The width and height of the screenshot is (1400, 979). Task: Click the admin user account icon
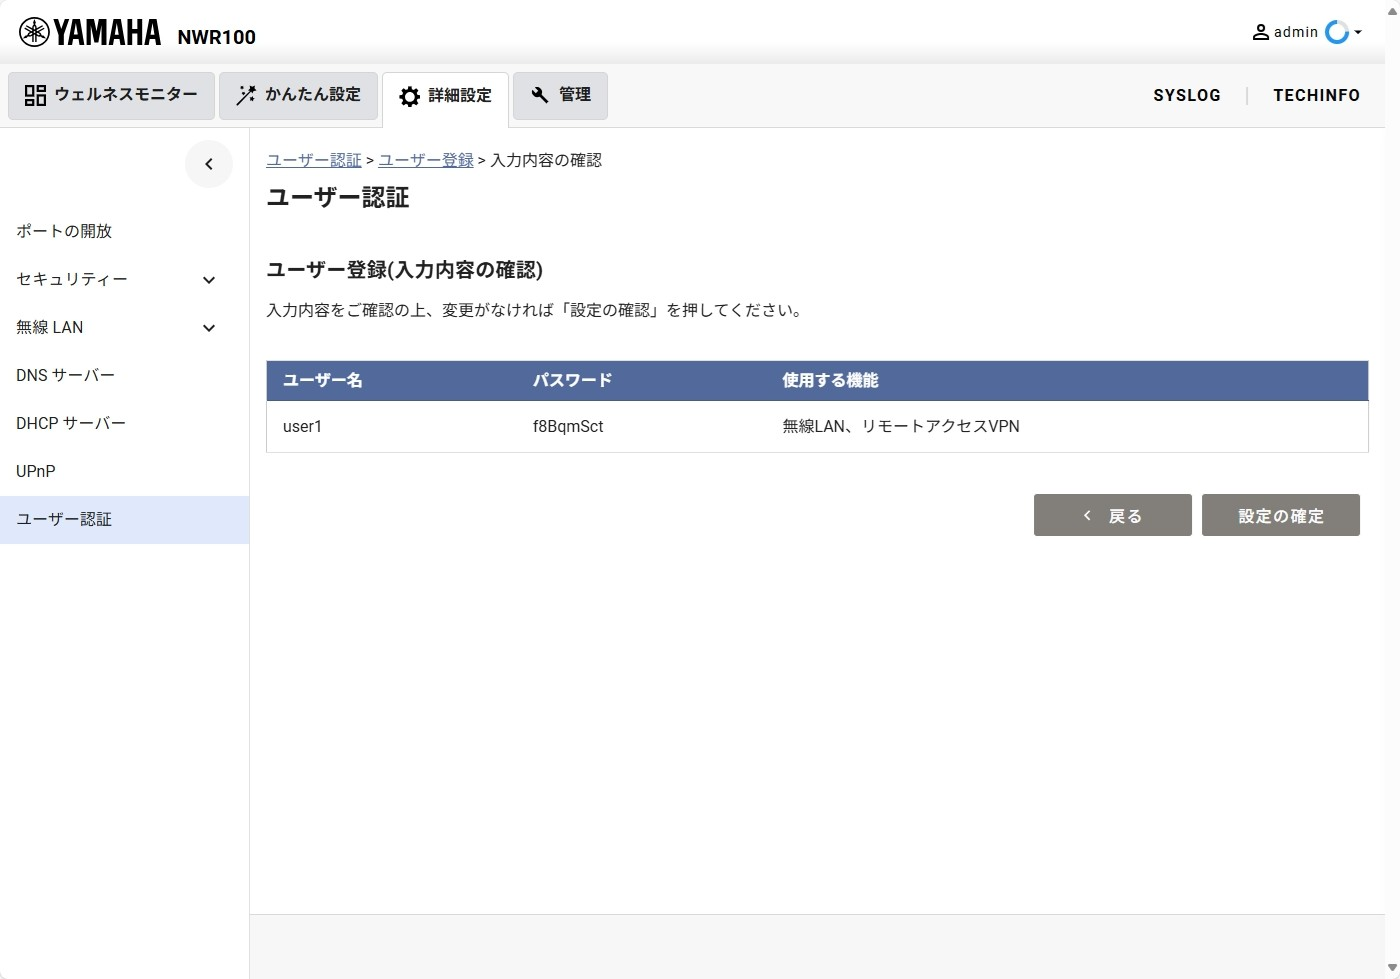pyautogui.click(x=1260, y=32)
